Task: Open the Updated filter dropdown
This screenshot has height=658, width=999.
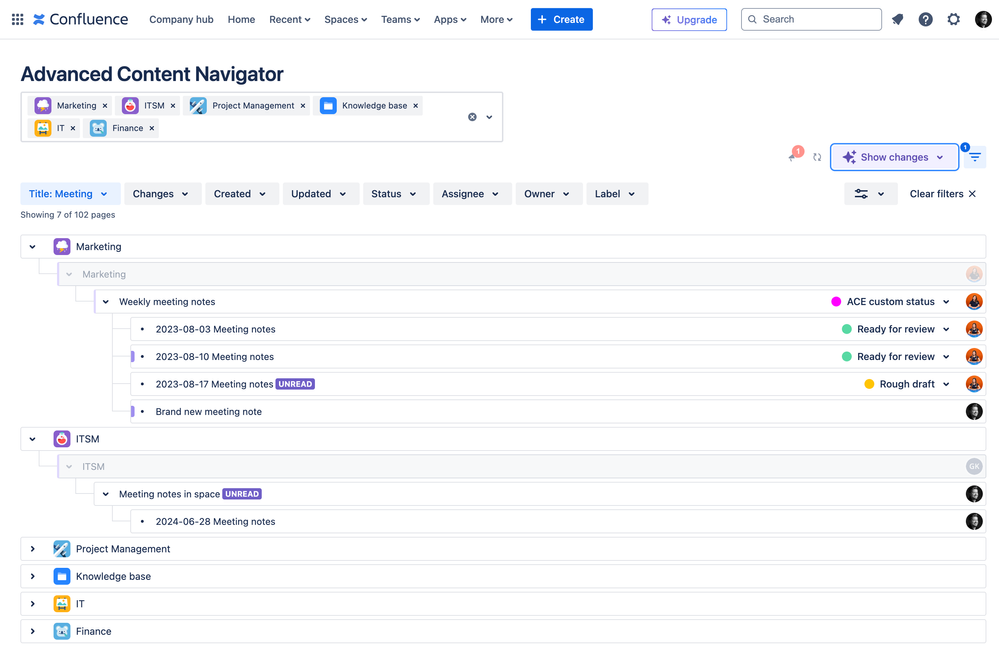Action: pos(320,194)
